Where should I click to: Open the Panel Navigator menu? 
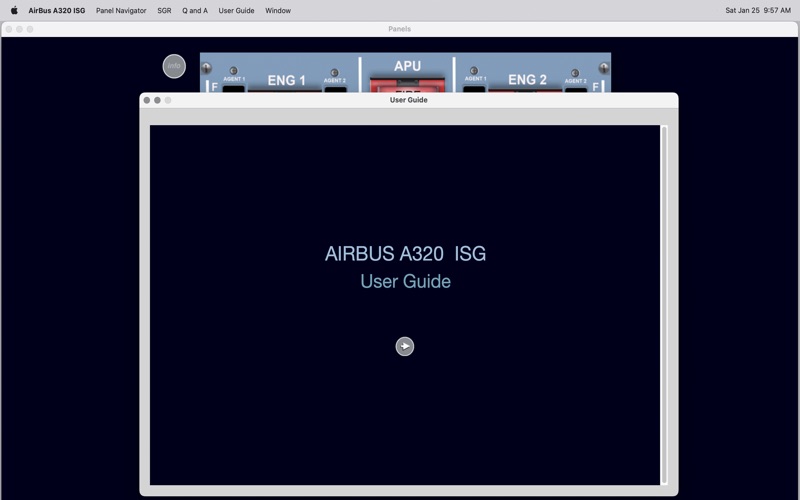click(121, 10)
